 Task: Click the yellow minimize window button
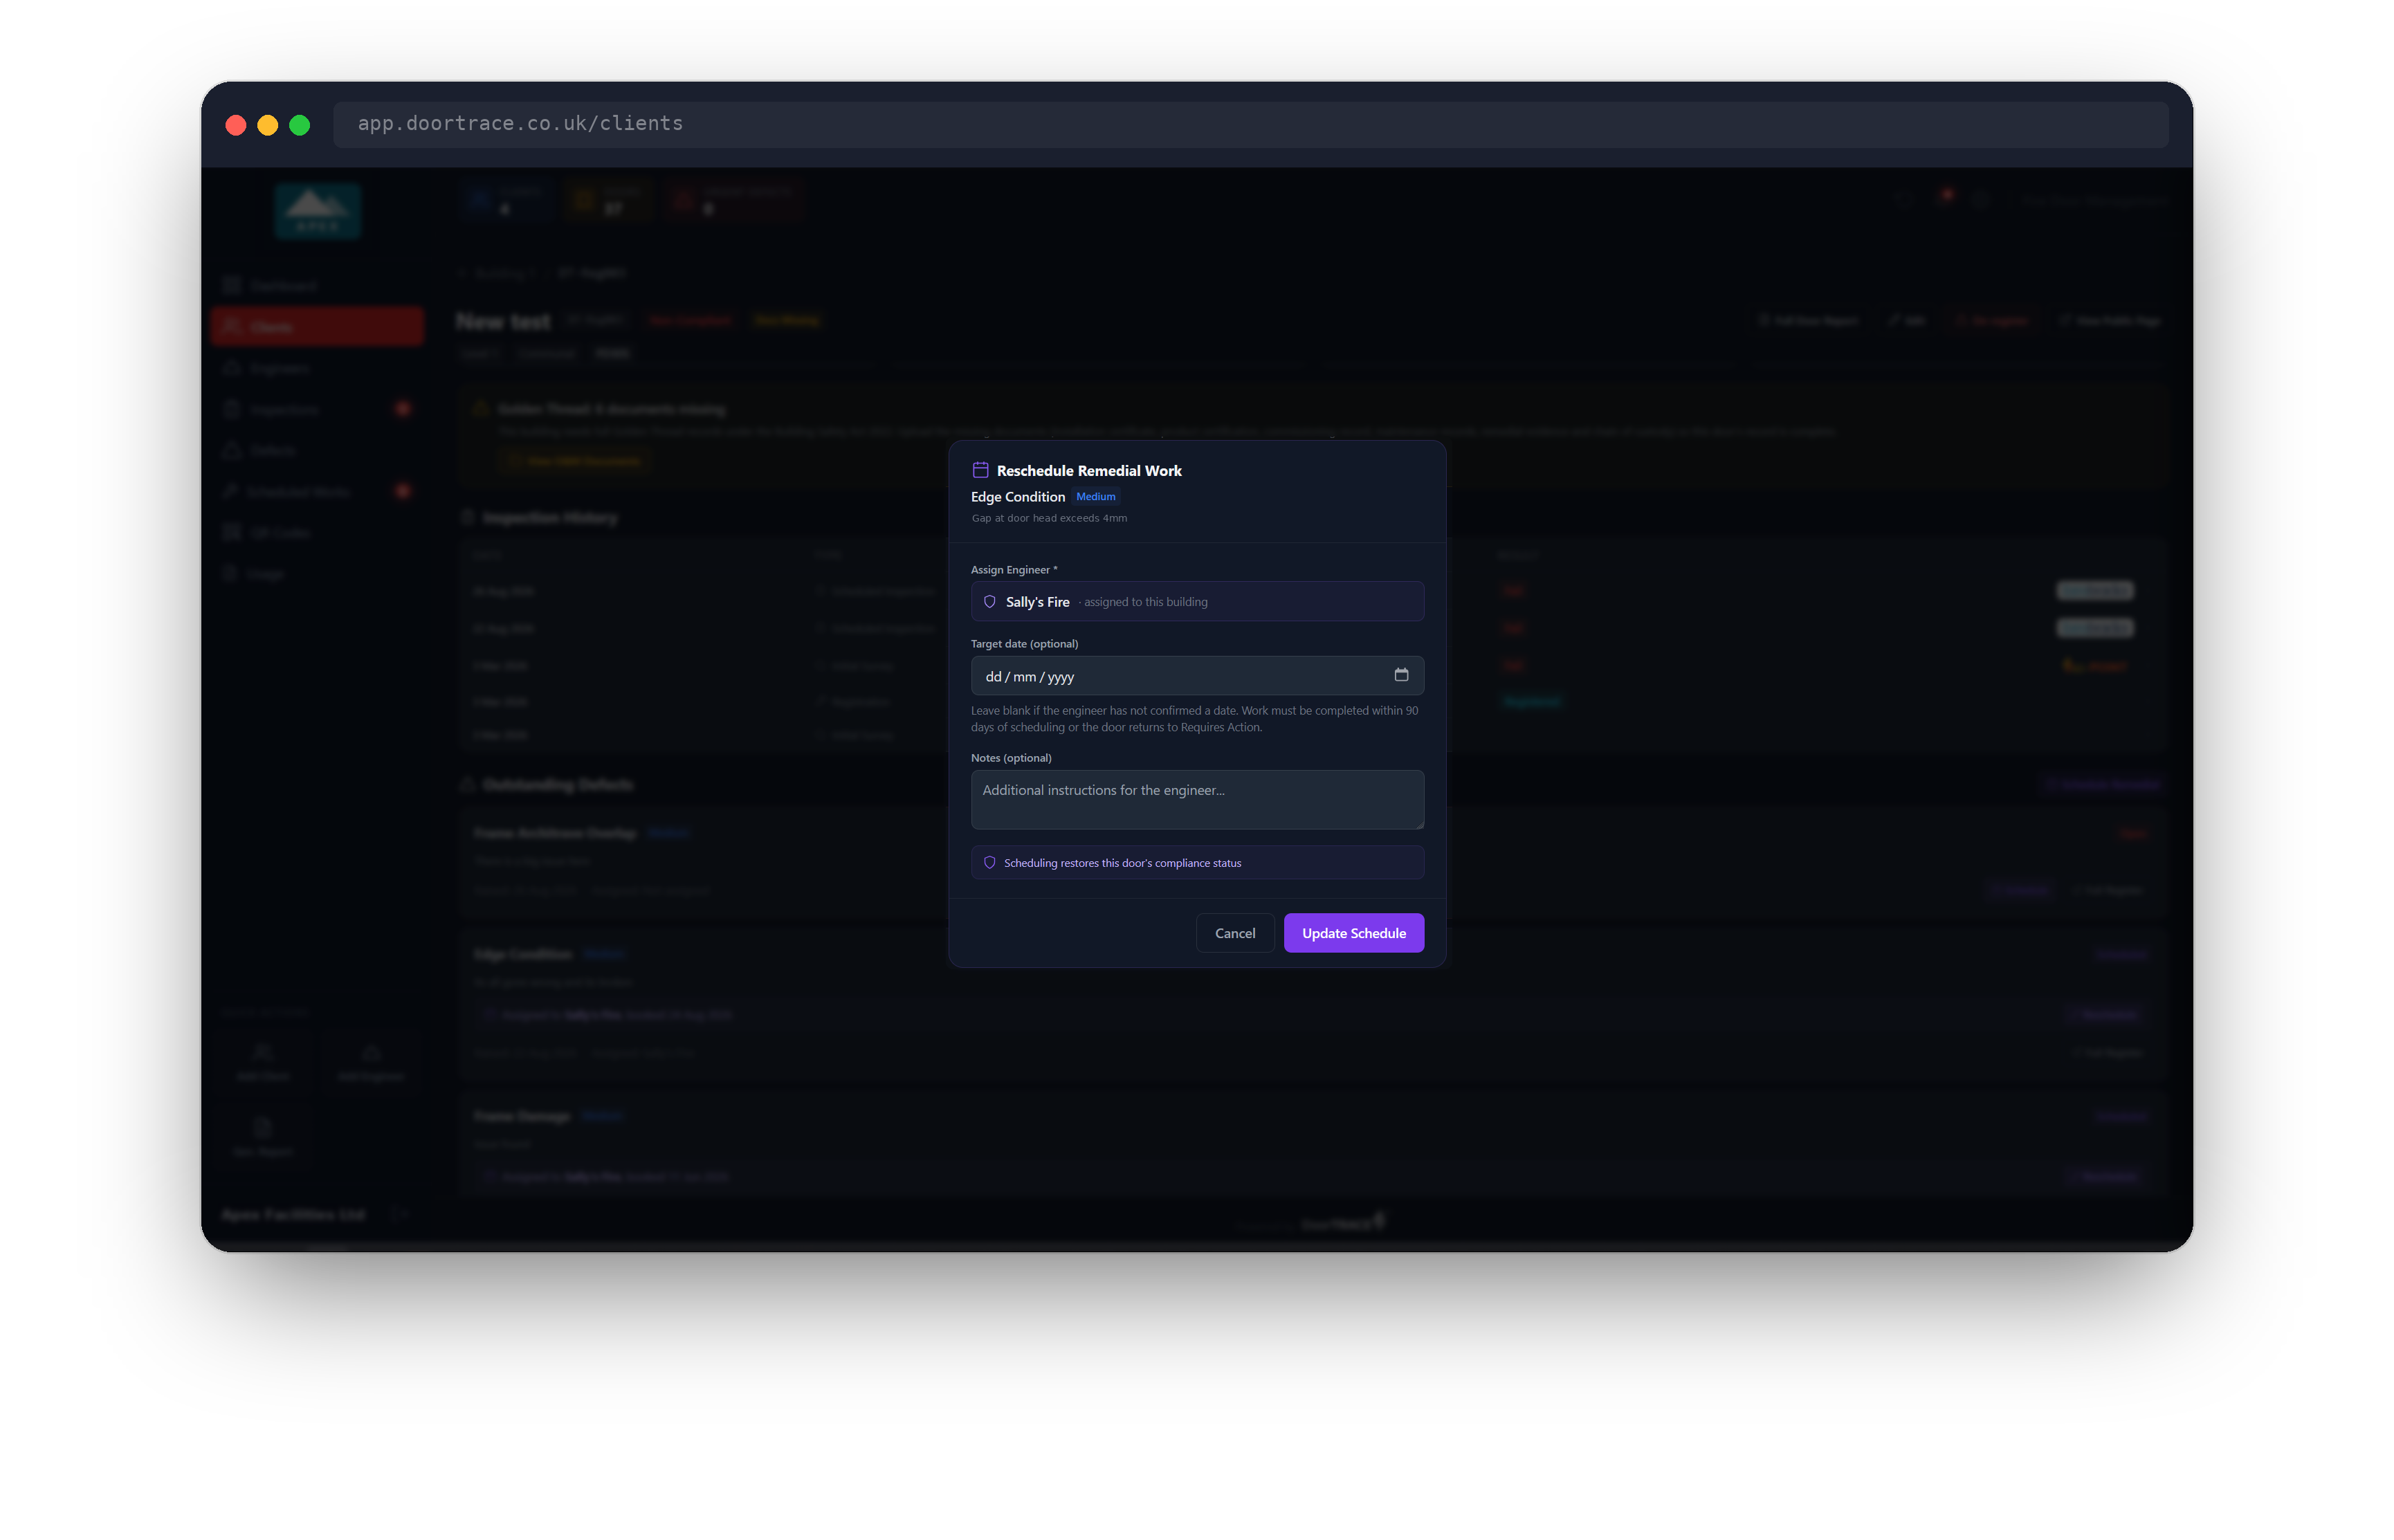click(267, 125)
